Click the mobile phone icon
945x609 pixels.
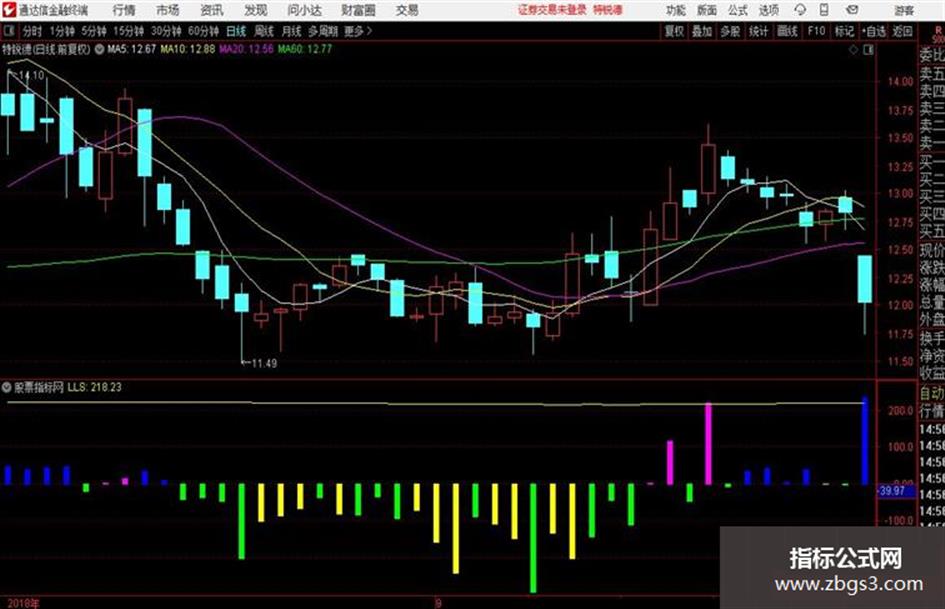[x=824, y=10]
